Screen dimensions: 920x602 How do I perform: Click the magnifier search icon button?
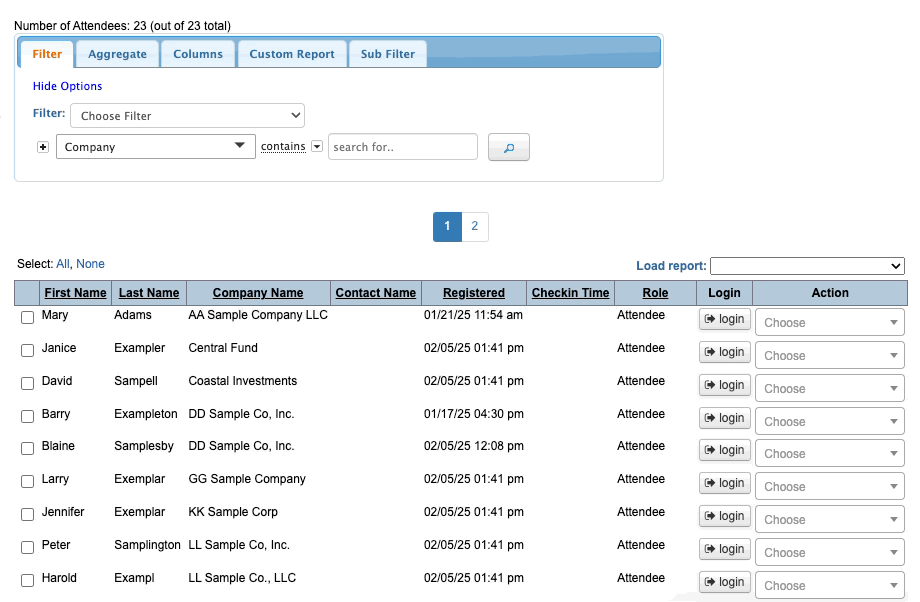[x=509, y=147]
